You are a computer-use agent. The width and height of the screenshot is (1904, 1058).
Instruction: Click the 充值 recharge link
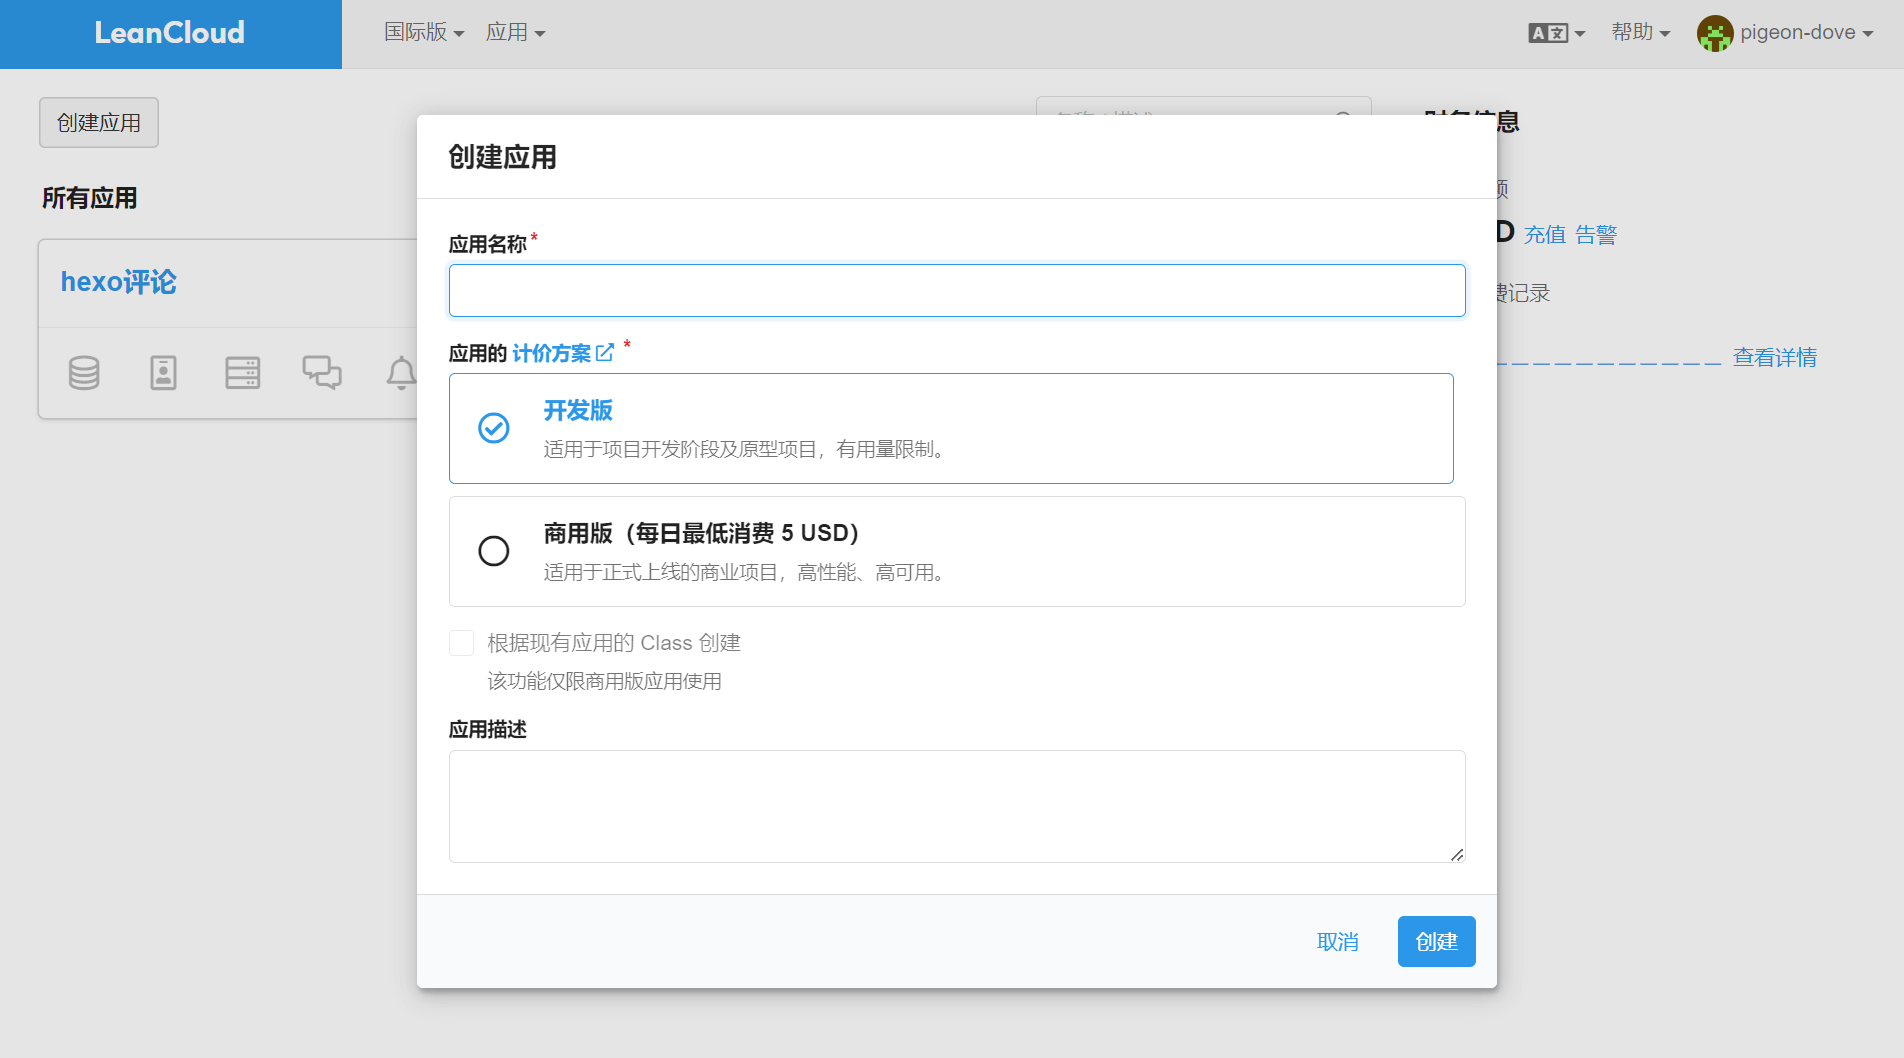[1545, 235]
